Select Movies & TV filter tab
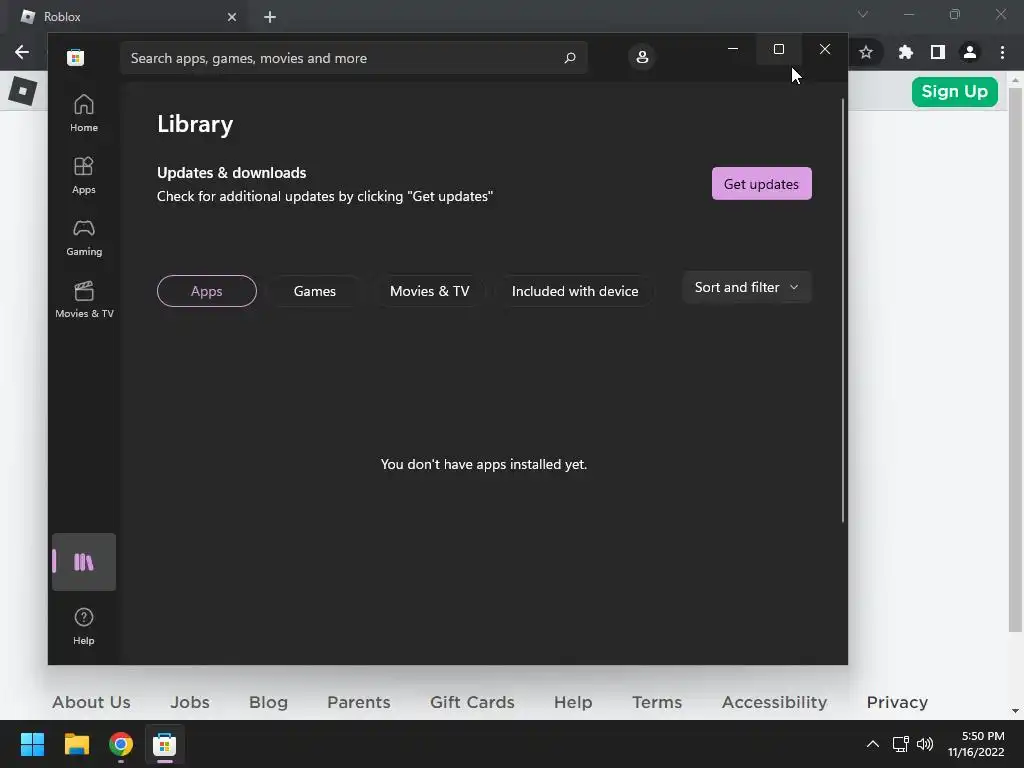This screenshot has width=1024, height=768. coord(429,291)
